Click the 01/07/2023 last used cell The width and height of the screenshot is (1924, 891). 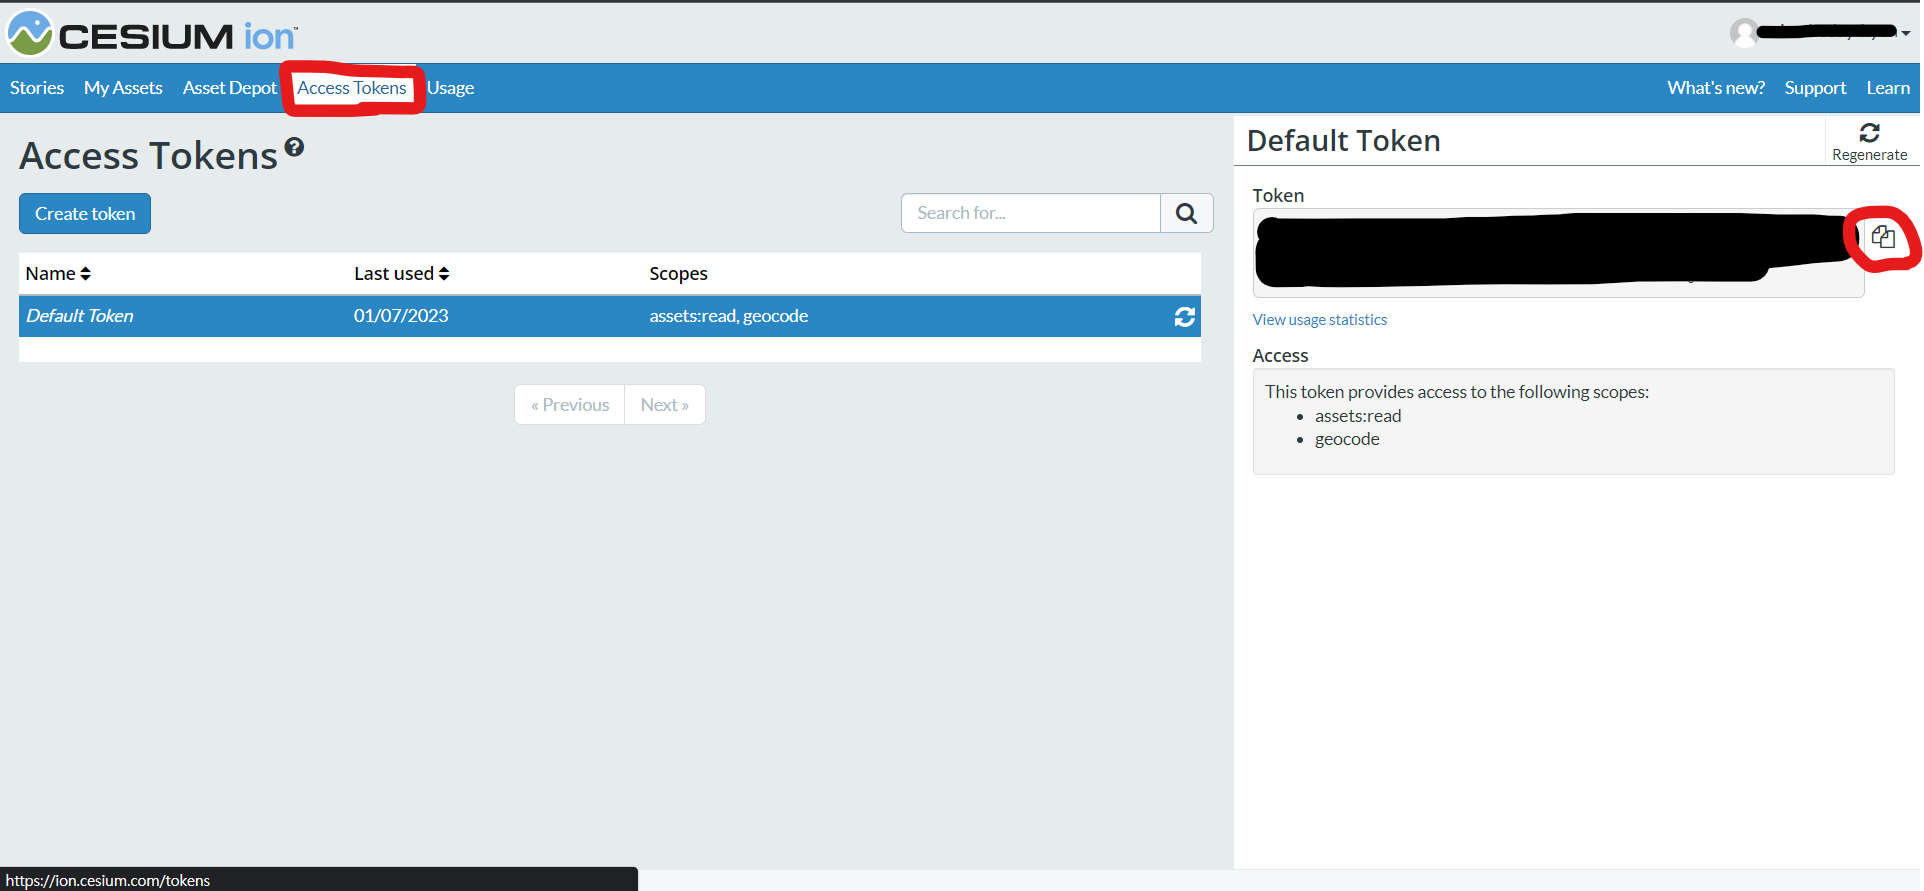click(401, 316)
